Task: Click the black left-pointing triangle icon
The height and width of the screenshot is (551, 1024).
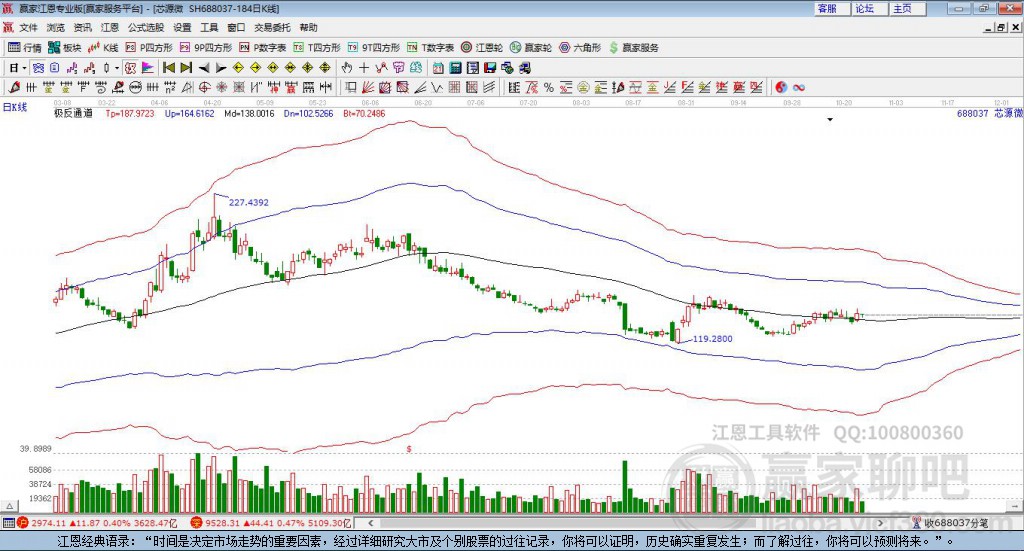Action: [204, 68]
